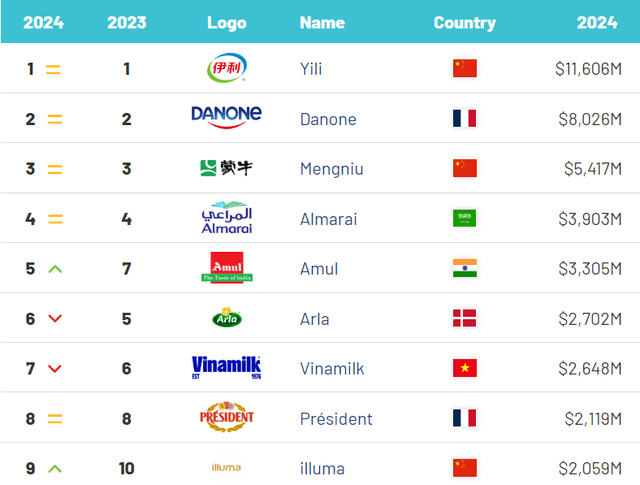The height and width of the screenshot is (485, 640).
Task: Click the Yili logo
Action: [226, 69]
